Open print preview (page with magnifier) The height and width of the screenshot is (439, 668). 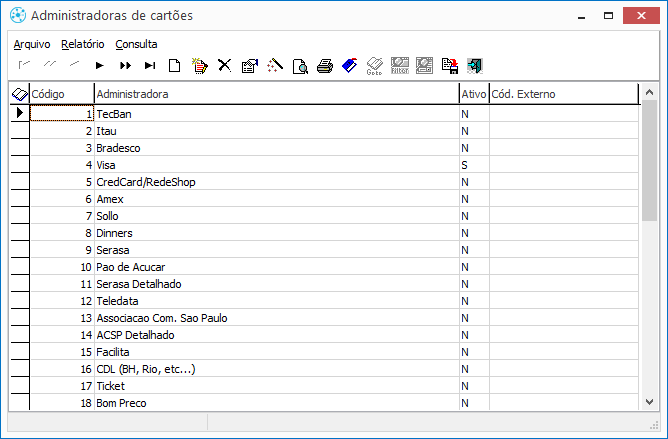pyautogui.click(x=300, y=66)
